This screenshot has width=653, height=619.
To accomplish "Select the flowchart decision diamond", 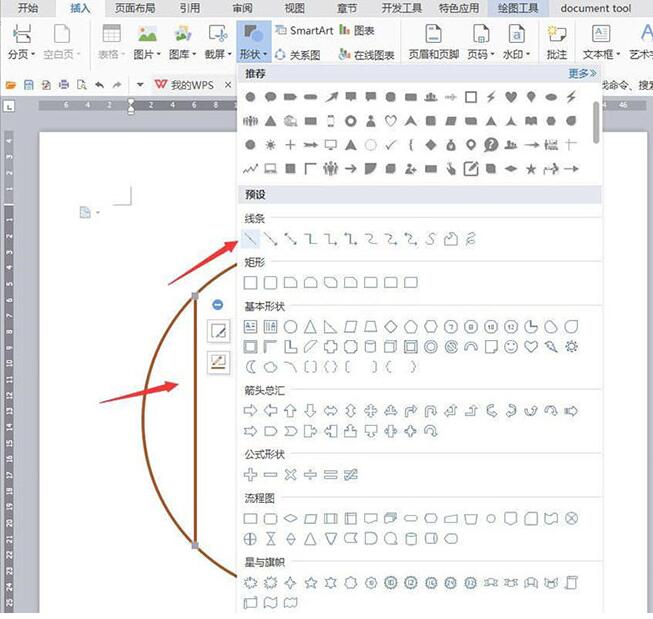I will [290, 519].
